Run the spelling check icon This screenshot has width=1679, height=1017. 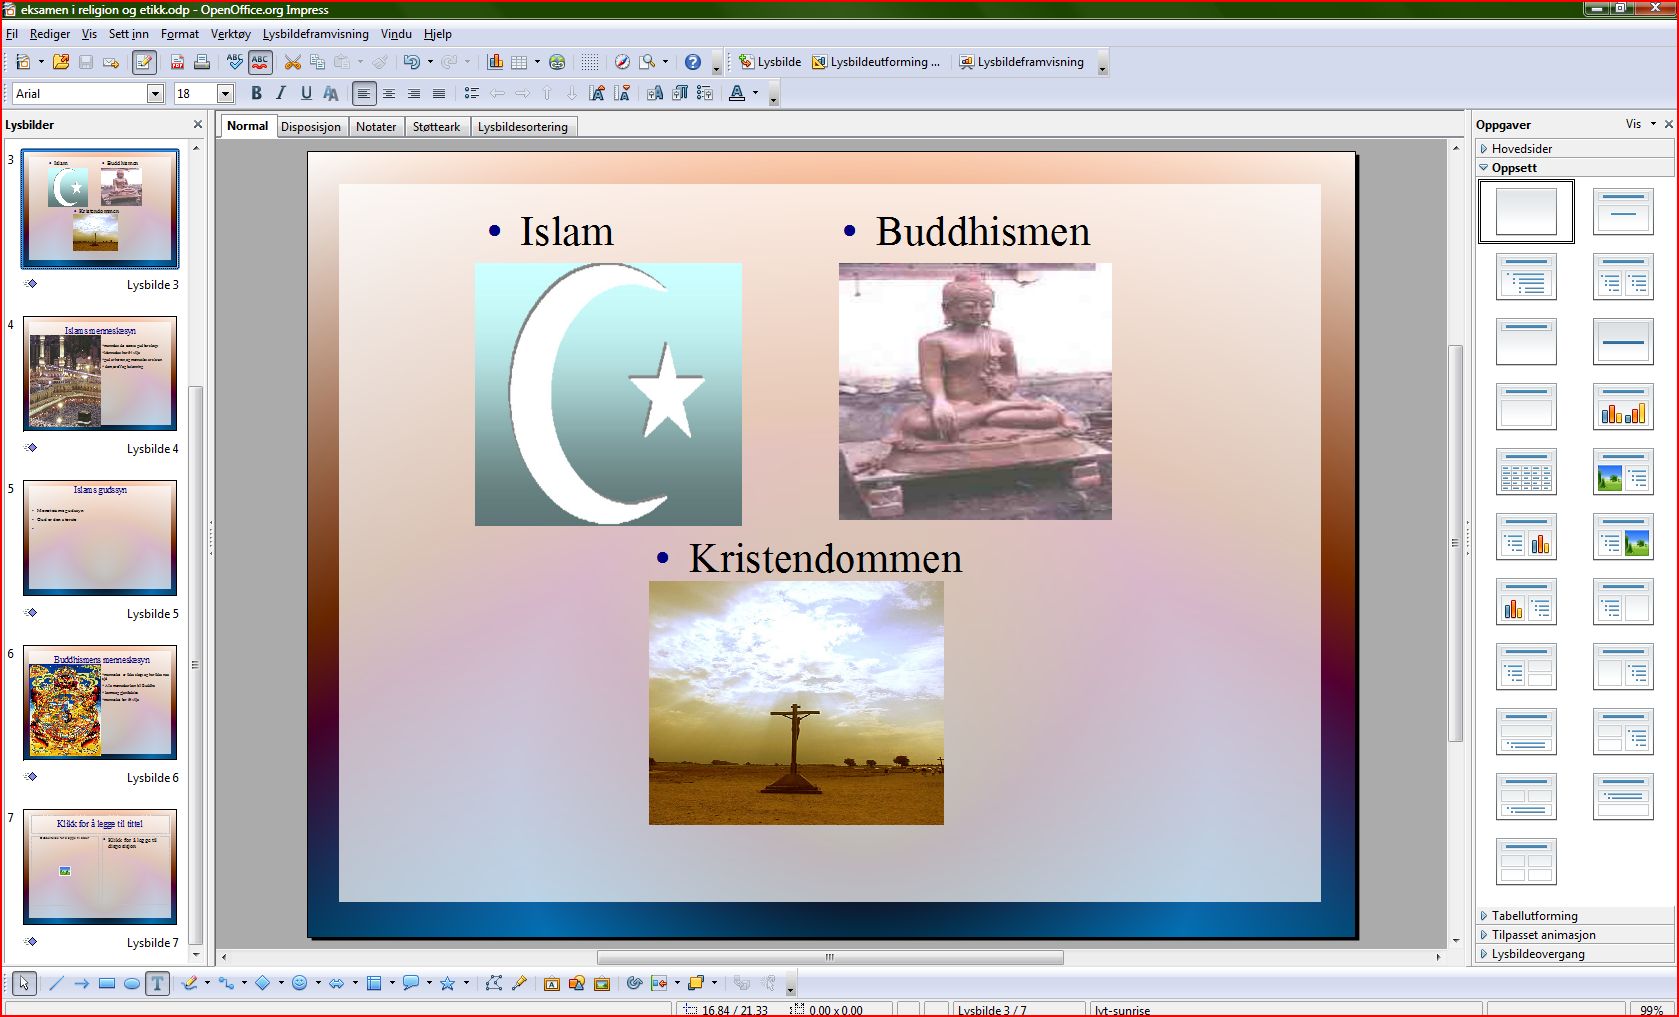(235, 62)
